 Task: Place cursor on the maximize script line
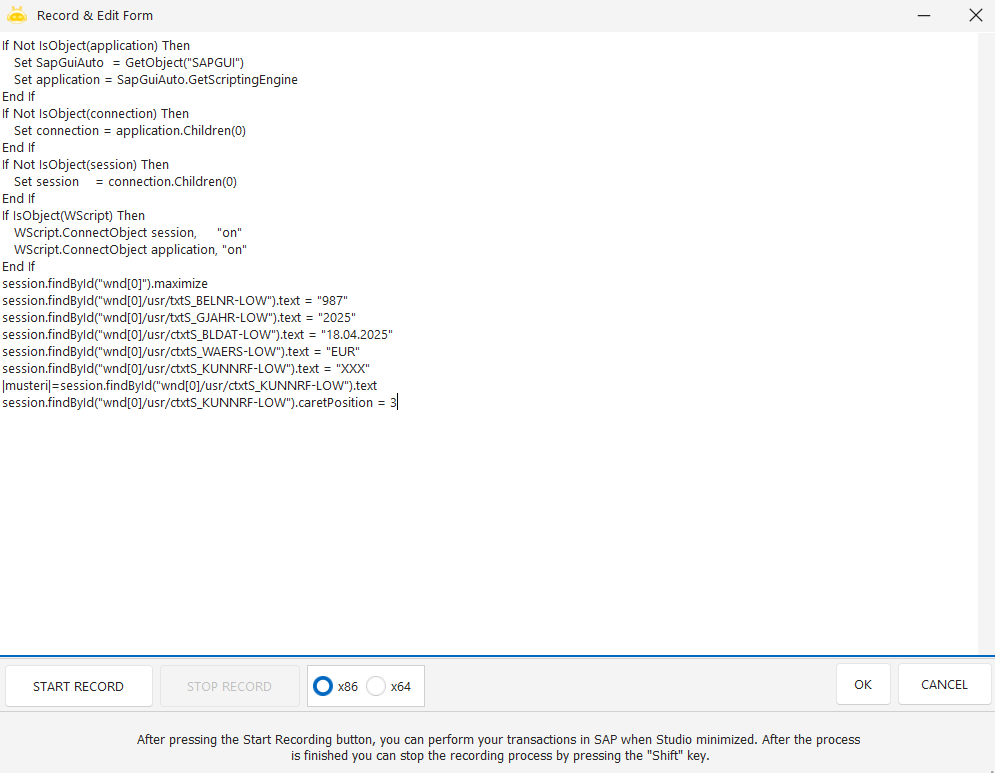pos(105,284)
